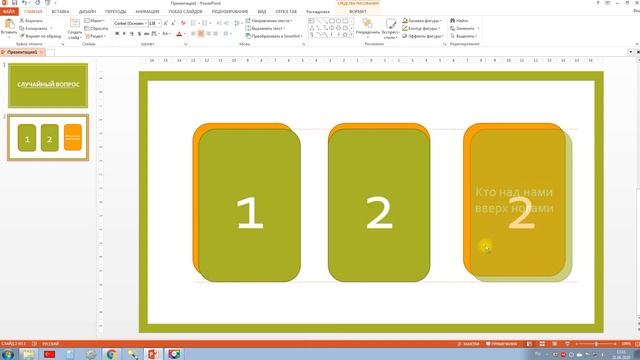Open the File (Файл) tab
640x360 pixels.
9,11
